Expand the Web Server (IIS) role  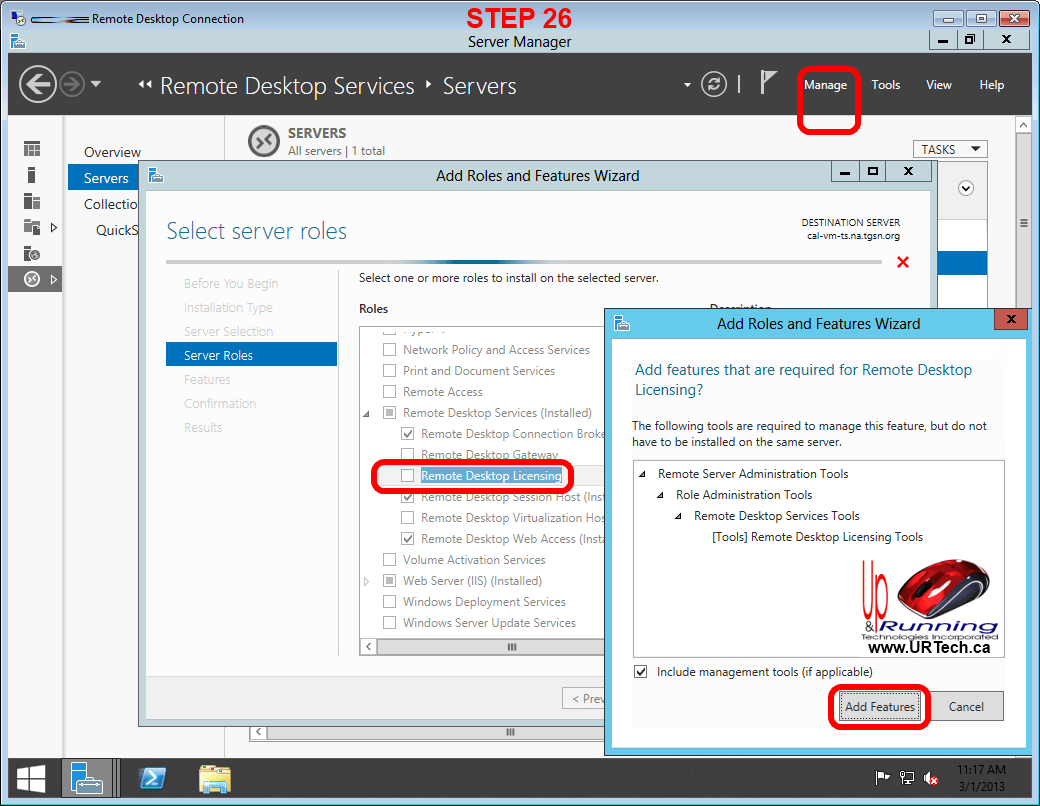click(x=366, y=581)
